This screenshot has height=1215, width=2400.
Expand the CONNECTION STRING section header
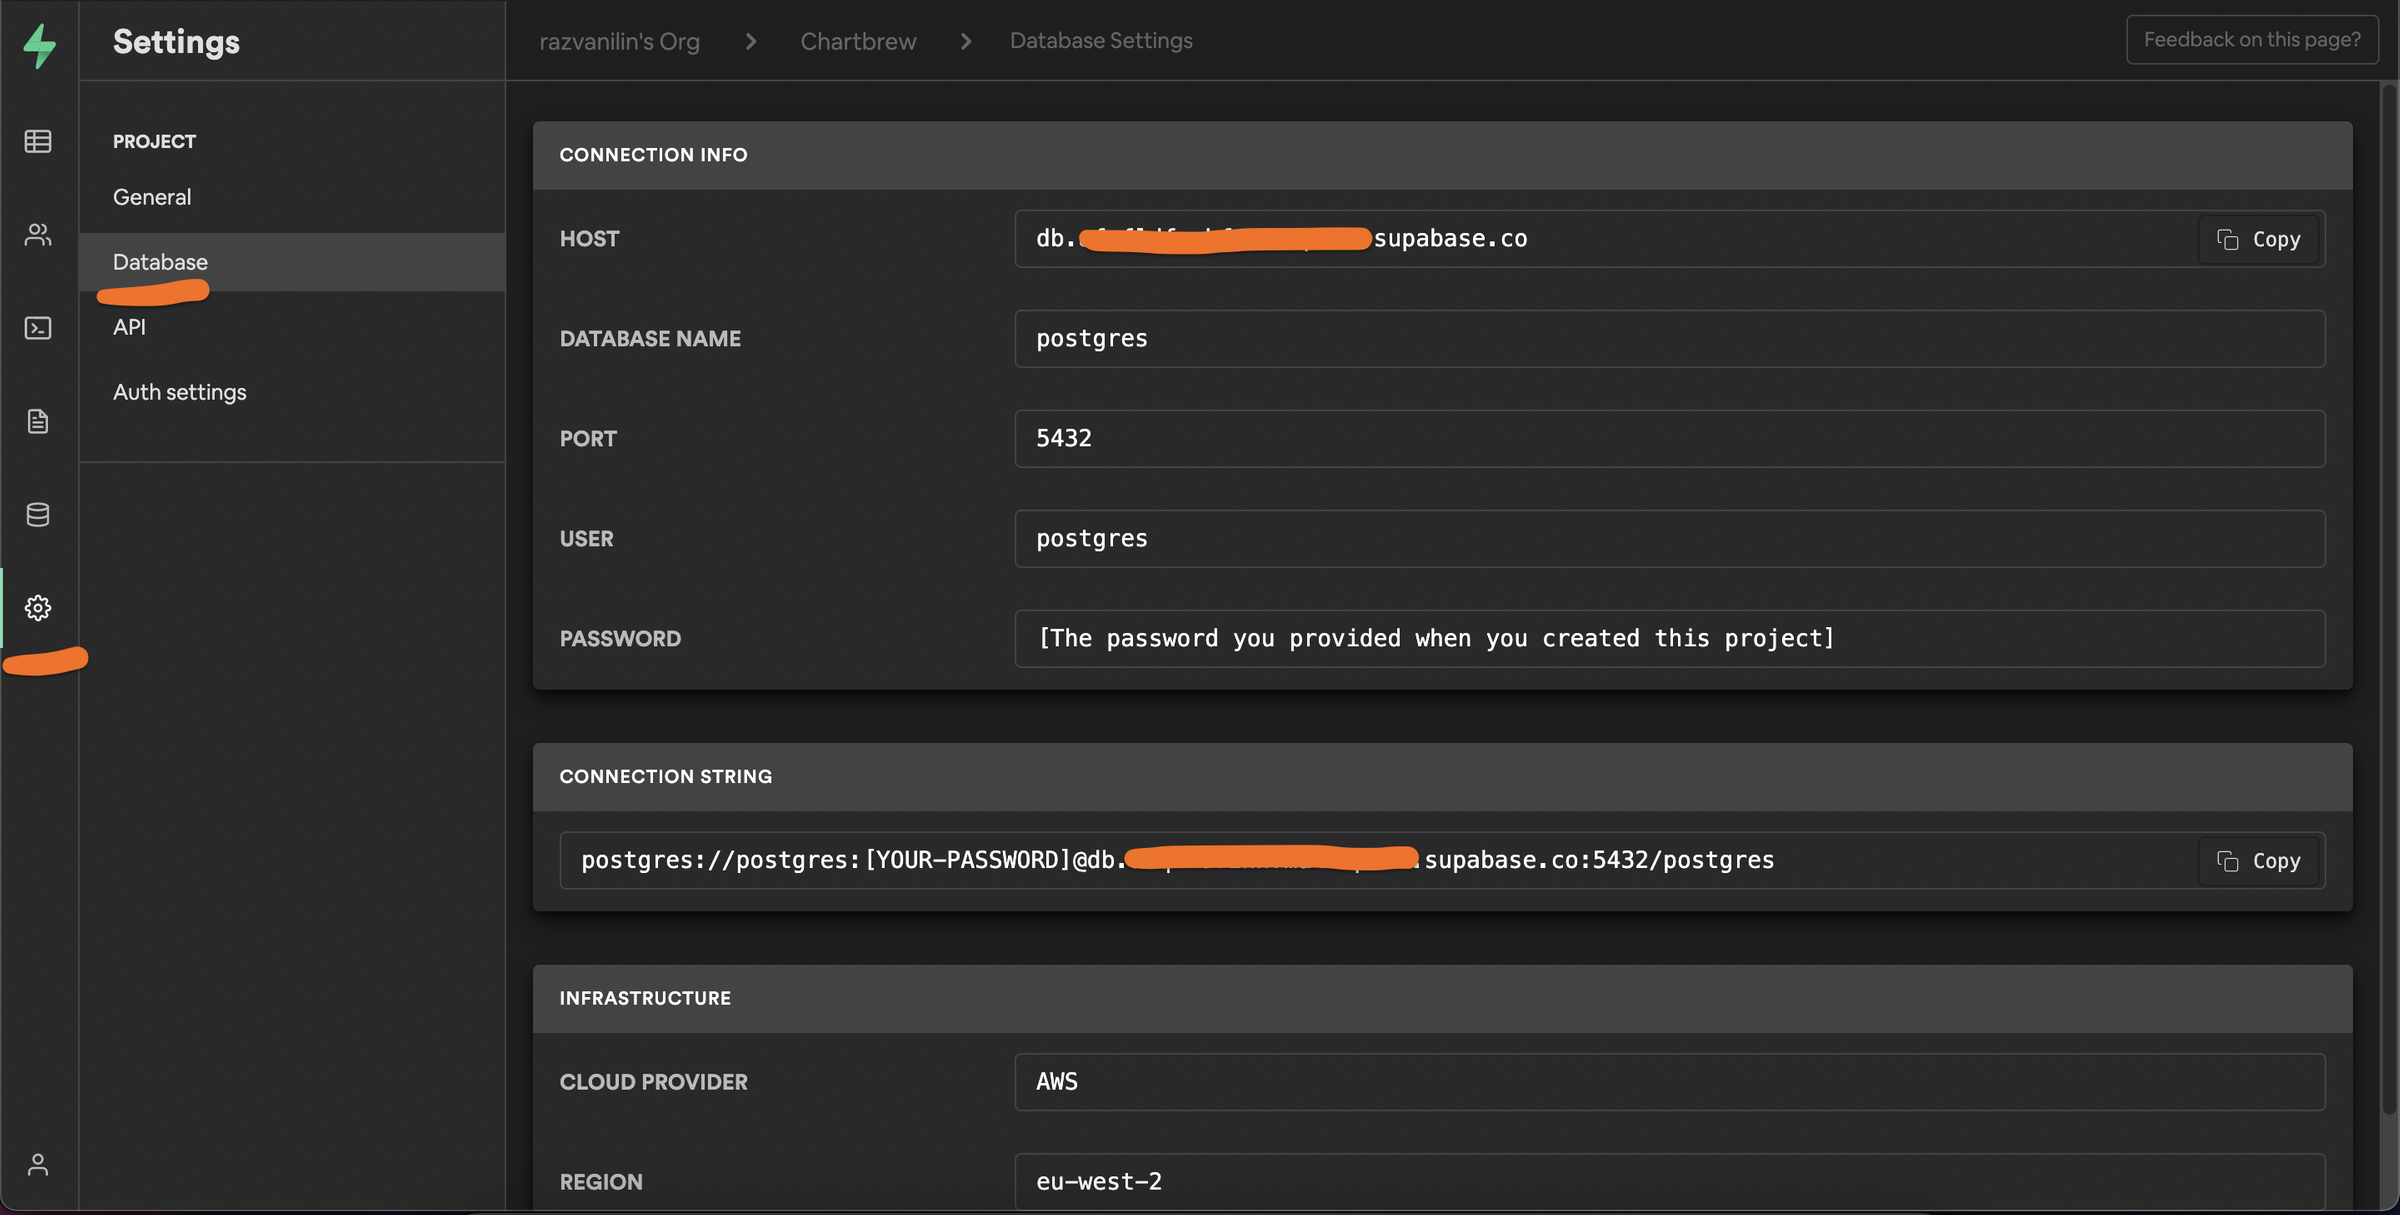[x=665, y=776]
